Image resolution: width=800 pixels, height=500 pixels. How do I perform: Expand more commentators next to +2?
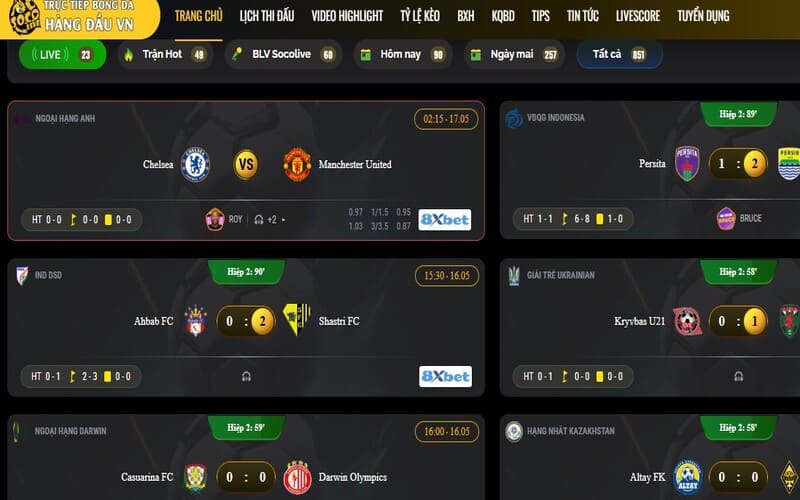tap(284, 220)
